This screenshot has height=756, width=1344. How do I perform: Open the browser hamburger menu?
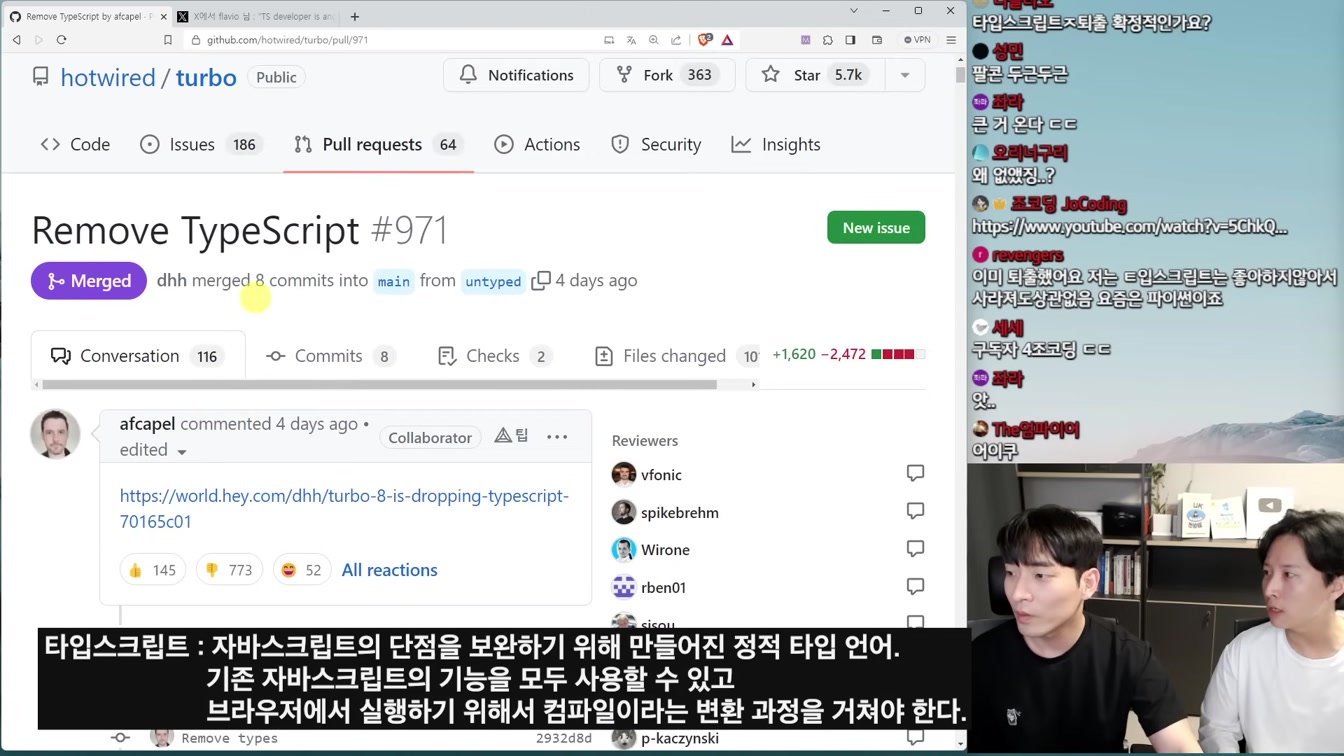pyautogui.click(x=951, y=40)
